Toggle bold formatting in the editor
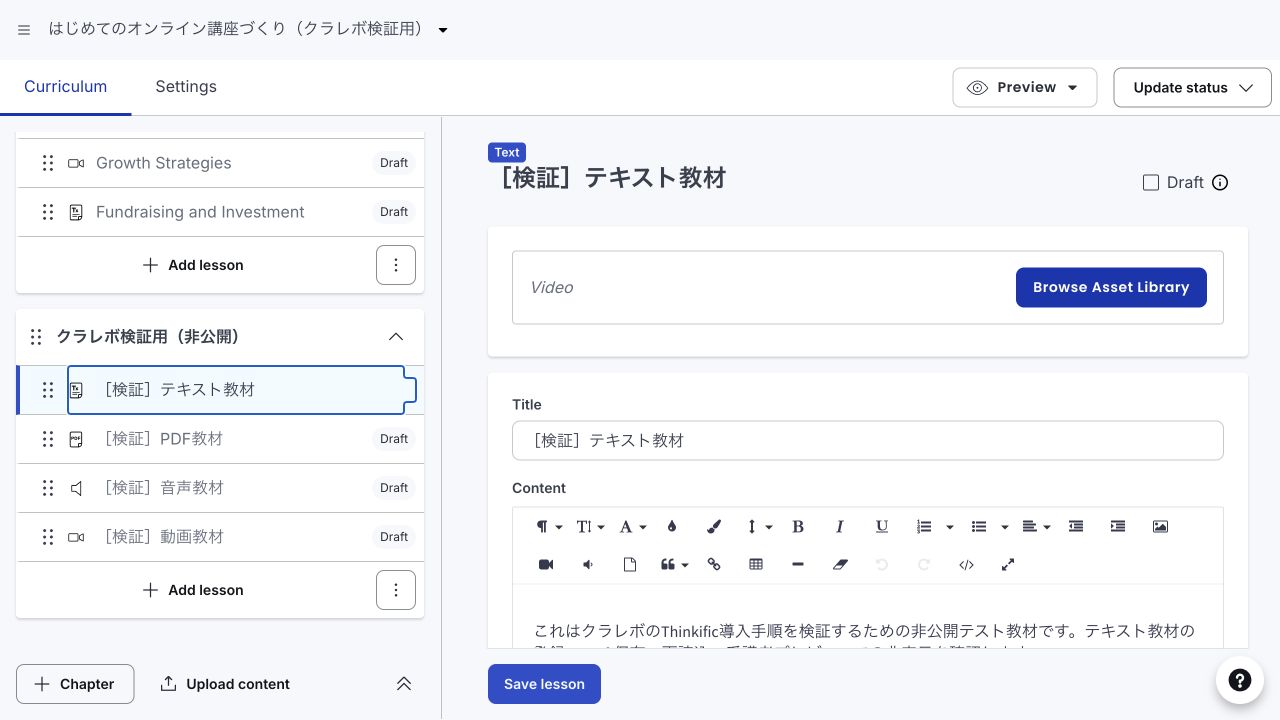The height and width of the screenshot is (720, 1280). pos(798,527)
